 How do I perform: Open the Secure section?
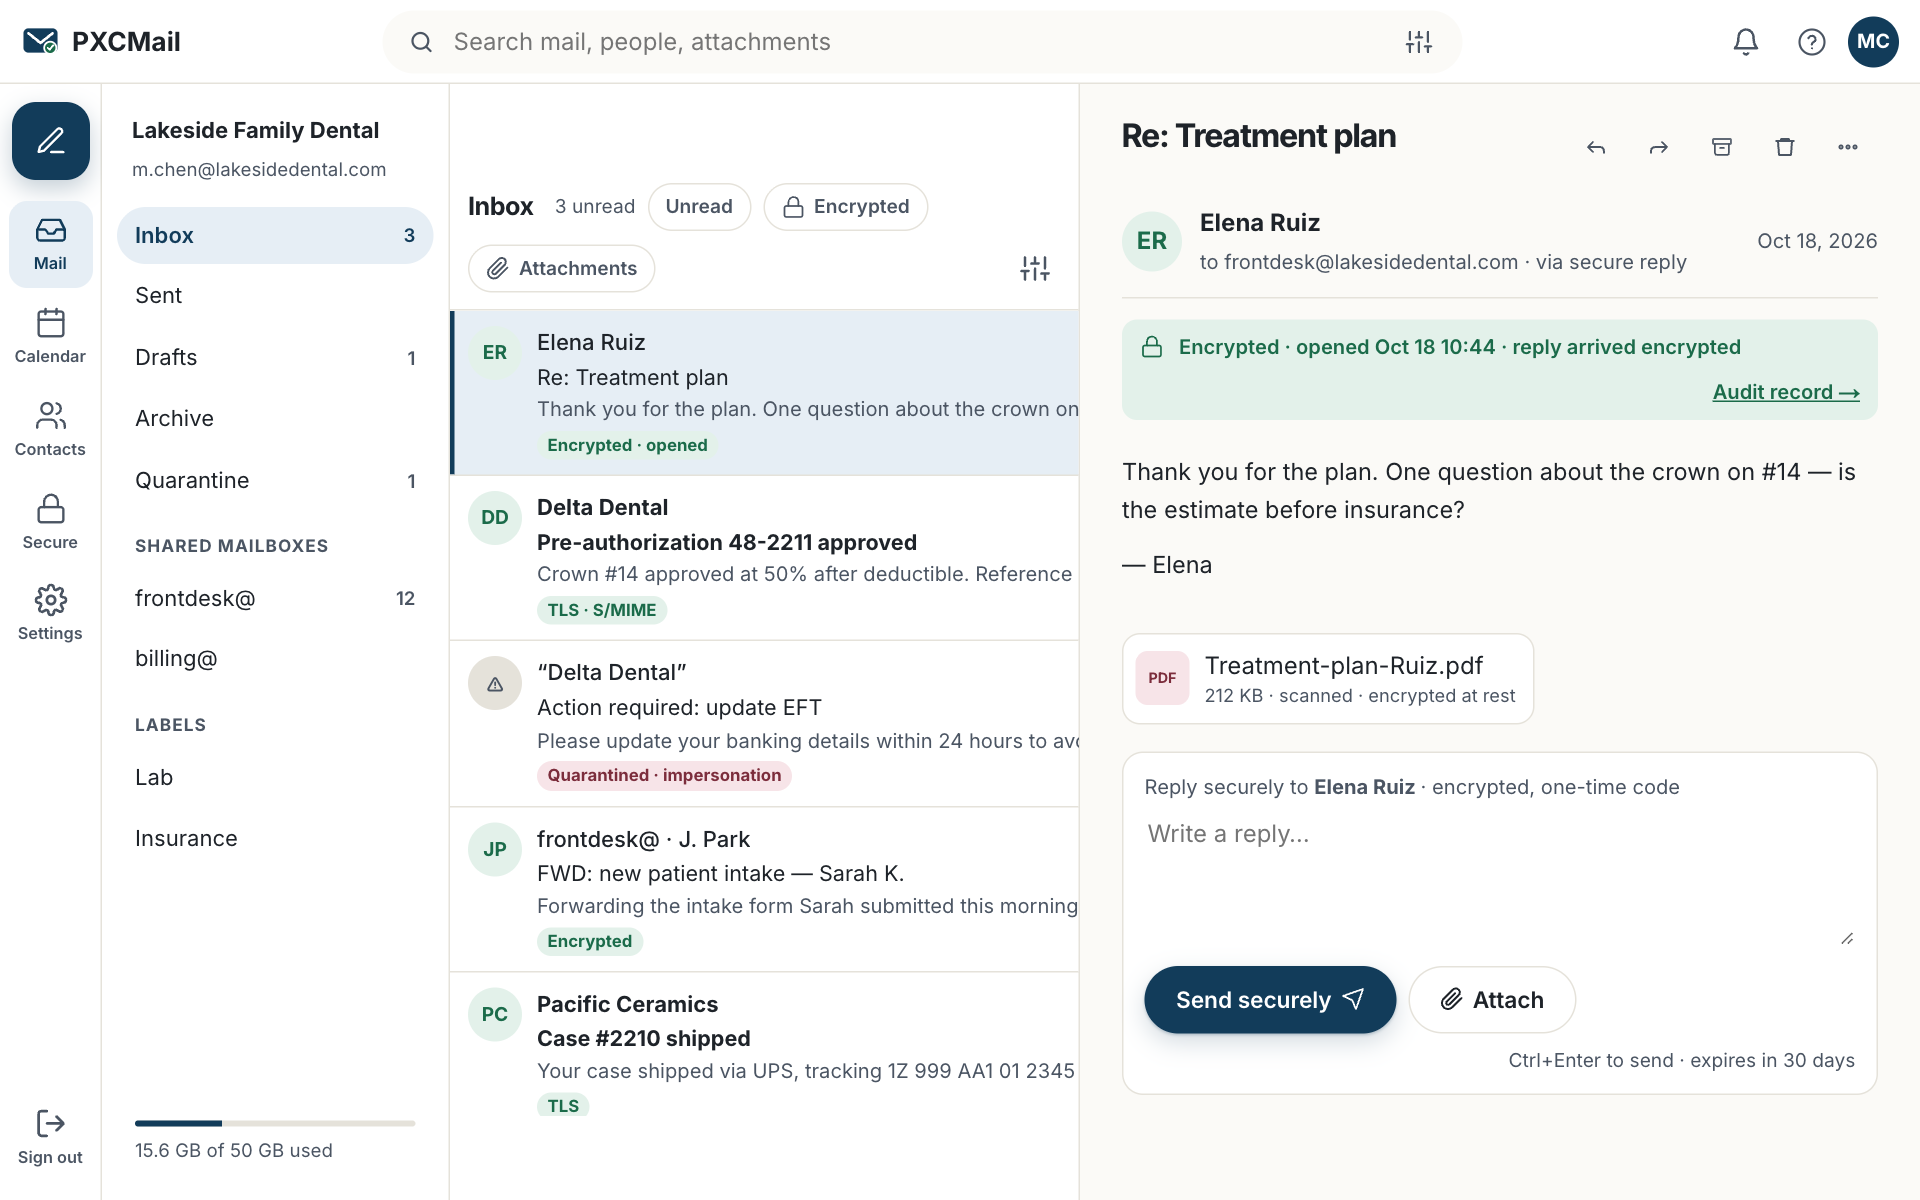tap(50, 522)
